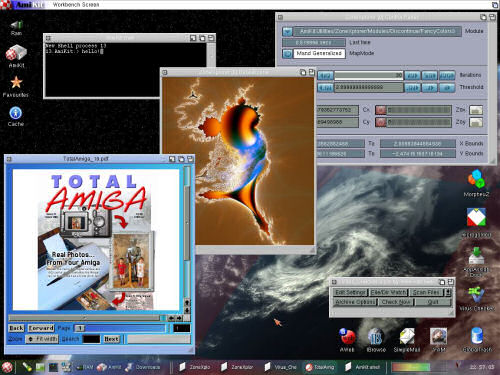Click the Forward button in PDF viewer
Viewport: 500px width, 375px height.
point(41,328)
